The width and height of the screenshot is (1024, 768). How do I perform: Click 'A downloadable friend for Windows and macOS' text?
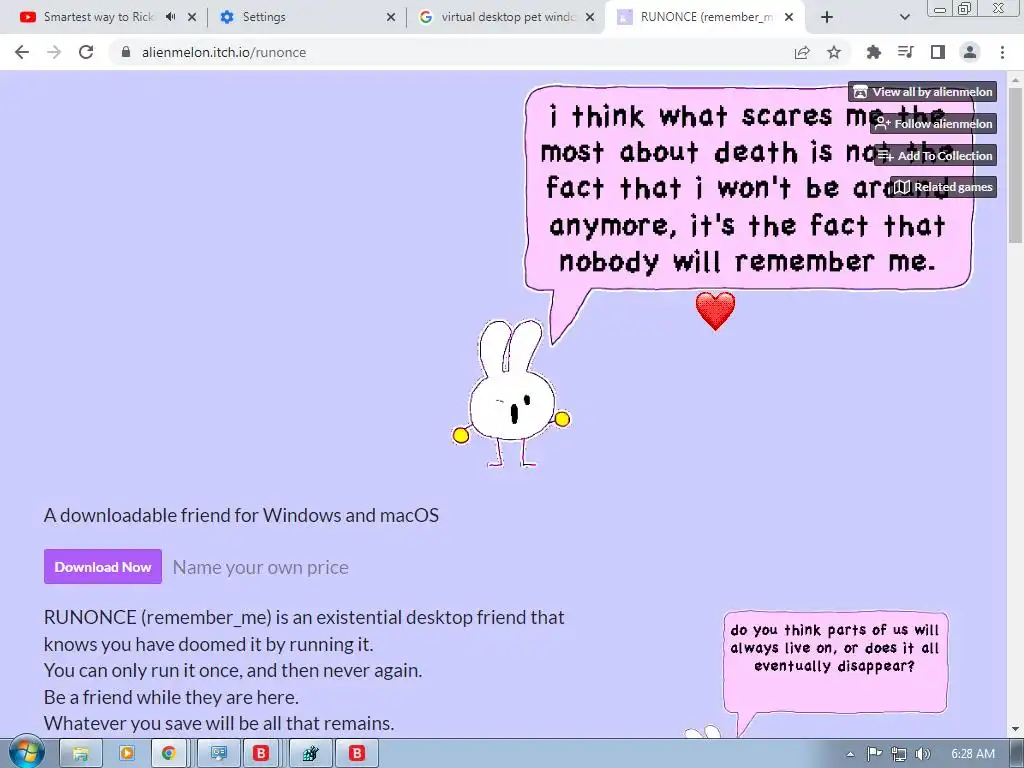click(241, 515)
